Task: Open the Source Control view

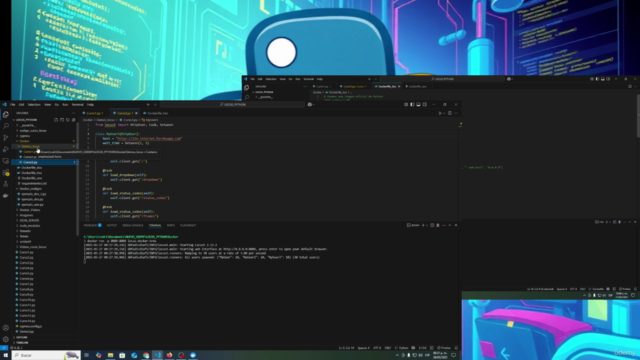Action: (5, 138)
